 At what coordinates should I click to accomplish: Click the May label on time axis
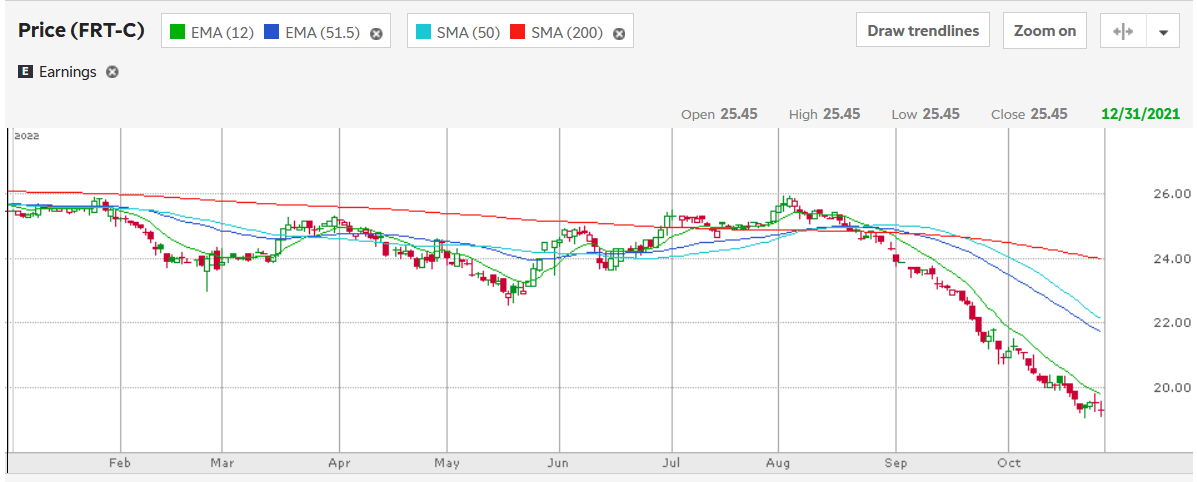pos(447,464)
